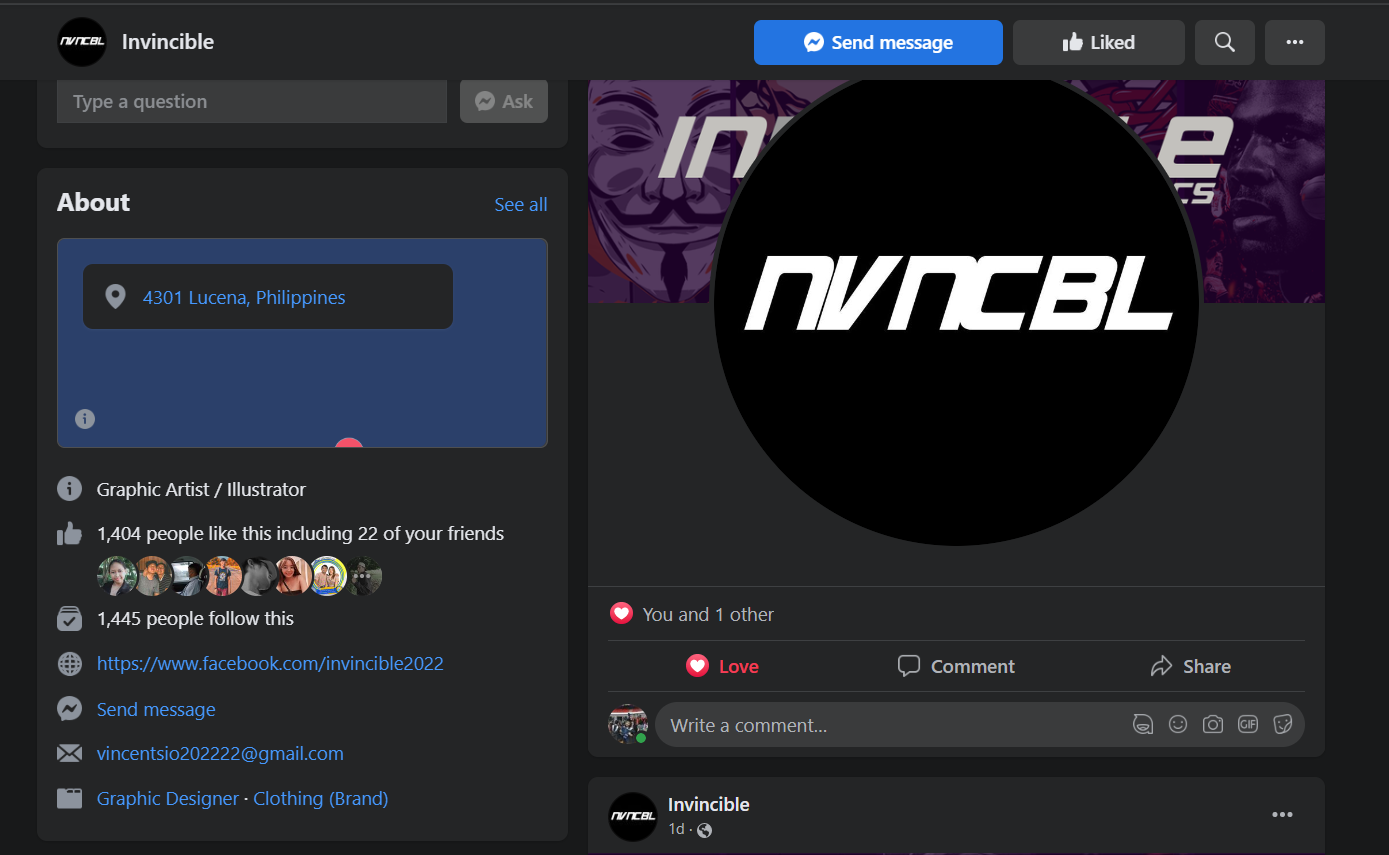Screen dimensions: 1389x855
Task: Open the 4301 Lucena, Philippines address link
Action: pos(244,297)
